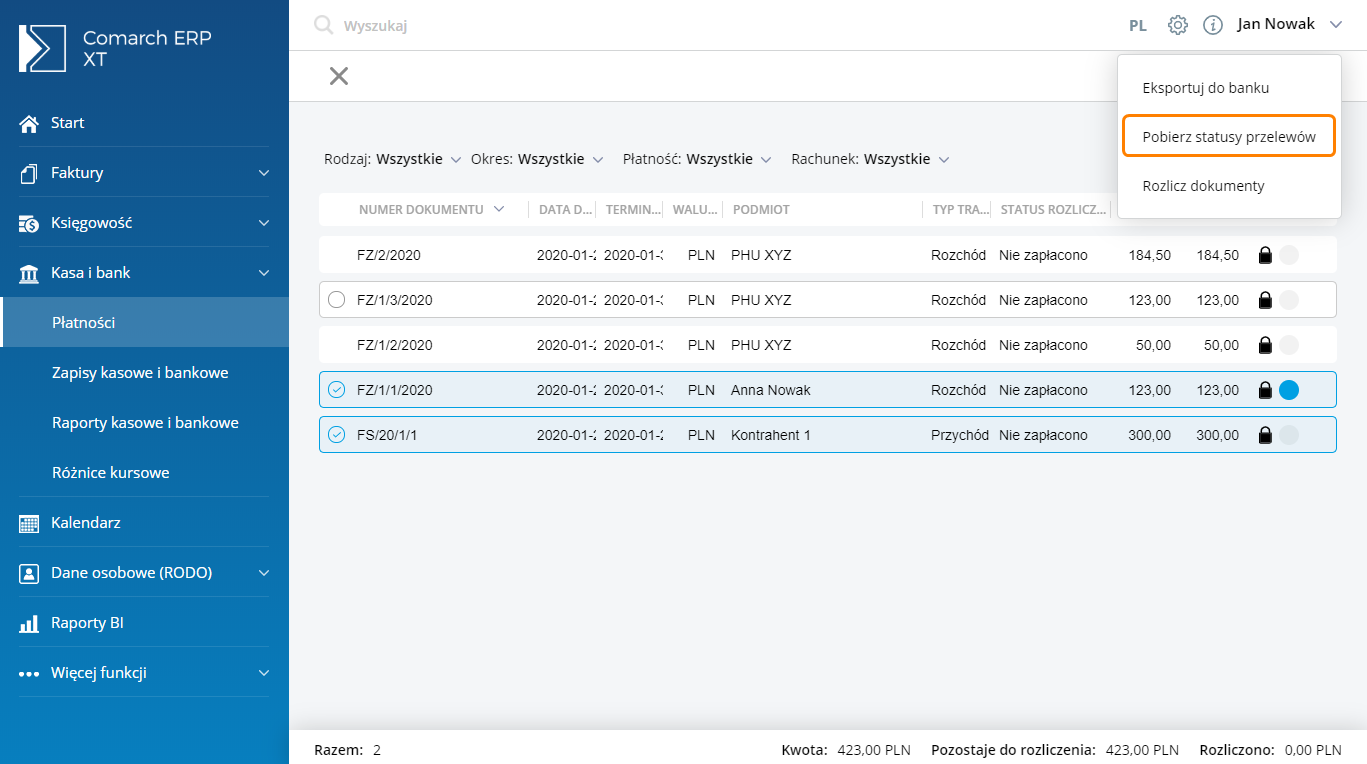Click the Raporty BI chart icon
This screenshot has width=1367, height=764.
tap(29, 623)
